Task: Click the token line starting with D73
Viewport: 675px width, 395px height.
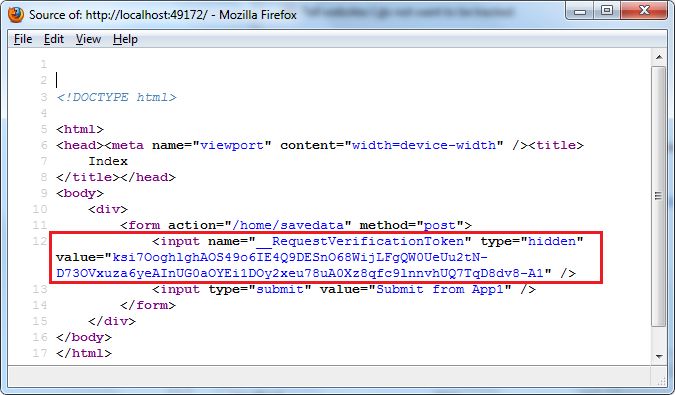Action: 300,273
